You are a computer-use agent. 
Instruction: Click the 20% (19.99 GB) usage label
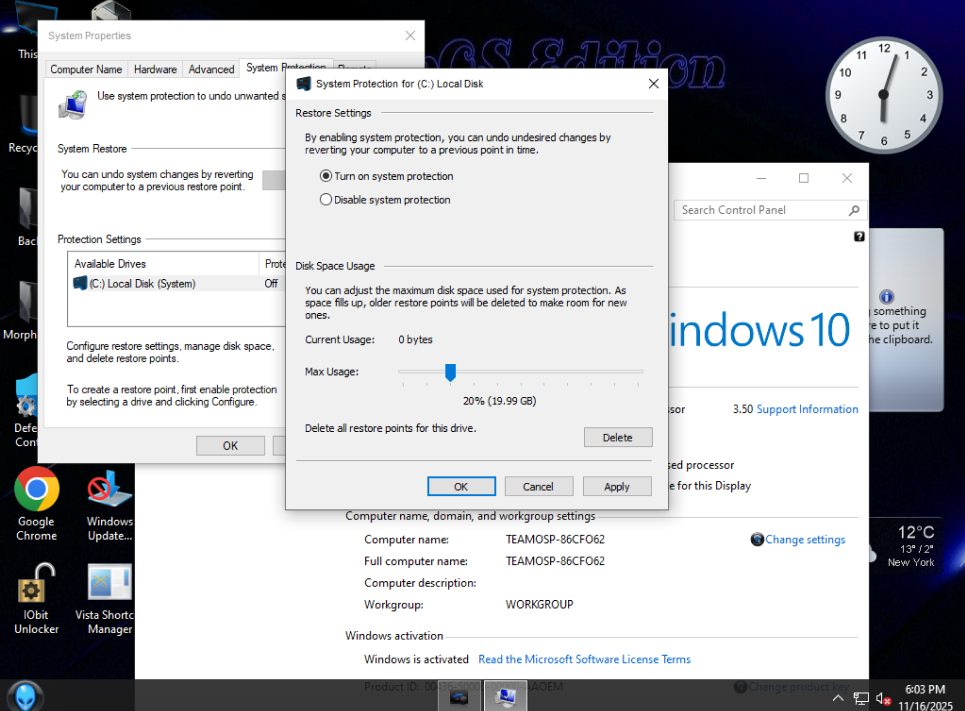point(500,401)
